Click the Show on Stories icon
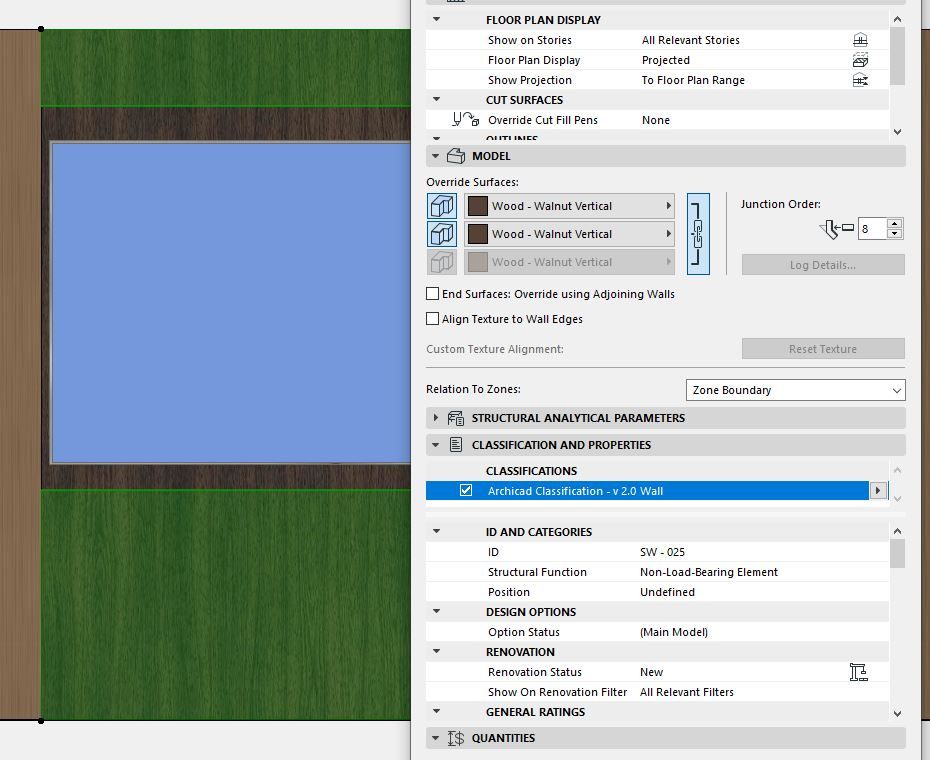The image size is (930, 760). pyautogui.click(x=860, y=40)
